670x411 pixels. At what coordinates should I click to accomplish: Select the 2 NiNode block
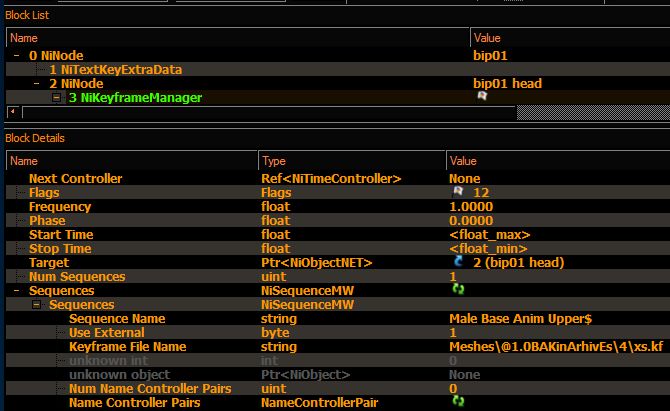click(x=76, y=84)
